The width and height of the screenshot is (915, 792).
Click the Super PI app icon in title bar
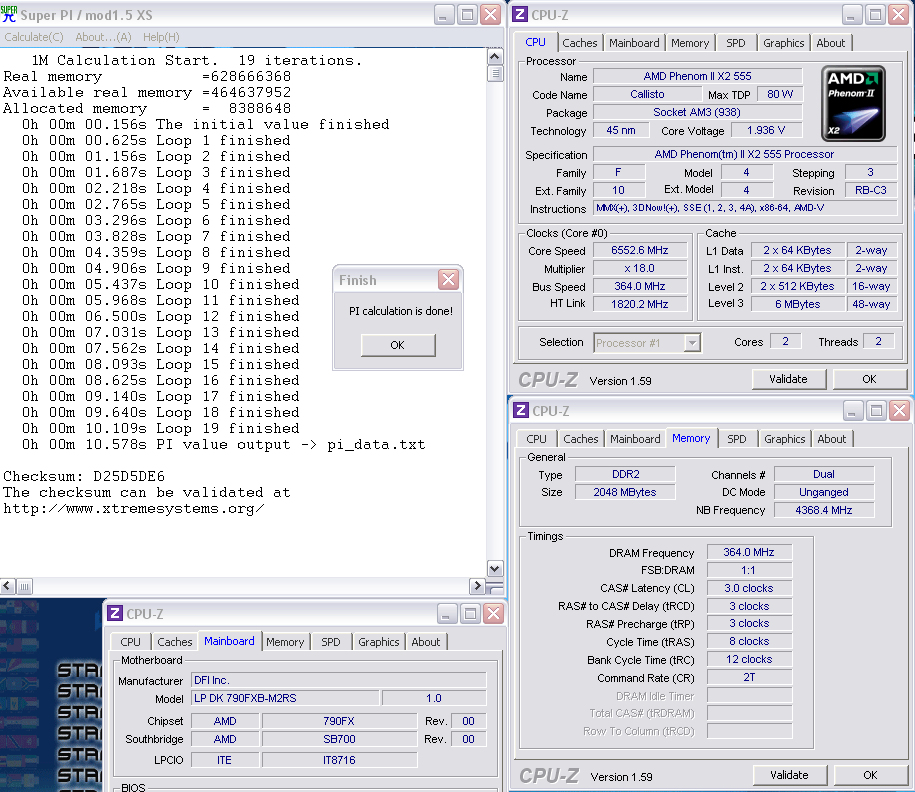(9, 14)
